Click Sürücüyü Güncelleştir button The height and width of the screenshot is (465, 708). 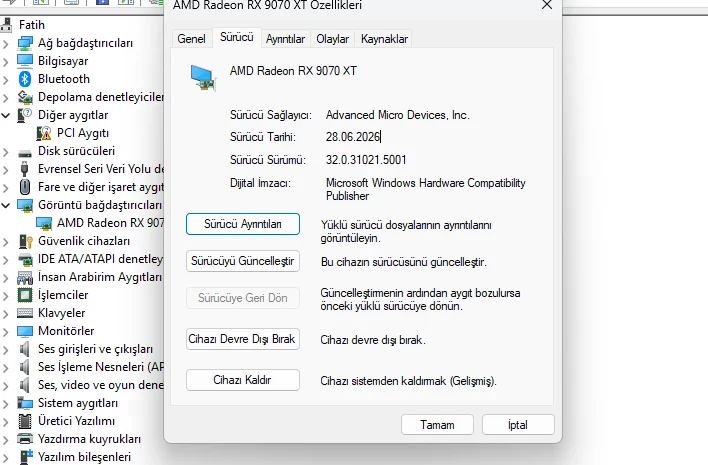[243, 261]
